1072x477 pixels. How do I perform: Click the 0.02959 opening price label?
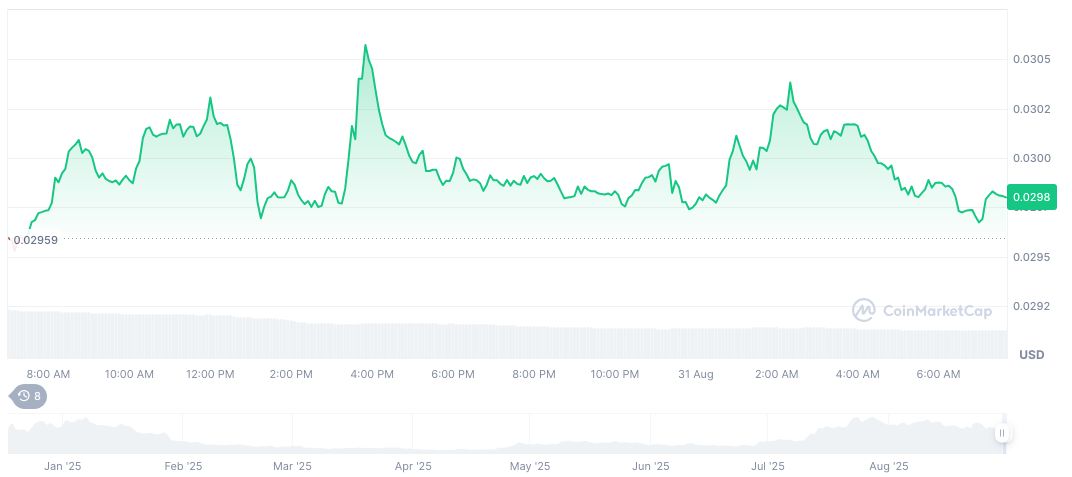[35, 240]
